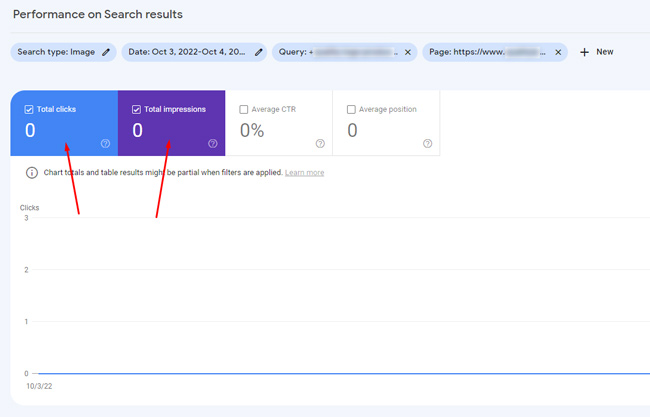The image size is (650, 417).
Task: Open help icon on Total clicks card
Action: tap(105, 144)
